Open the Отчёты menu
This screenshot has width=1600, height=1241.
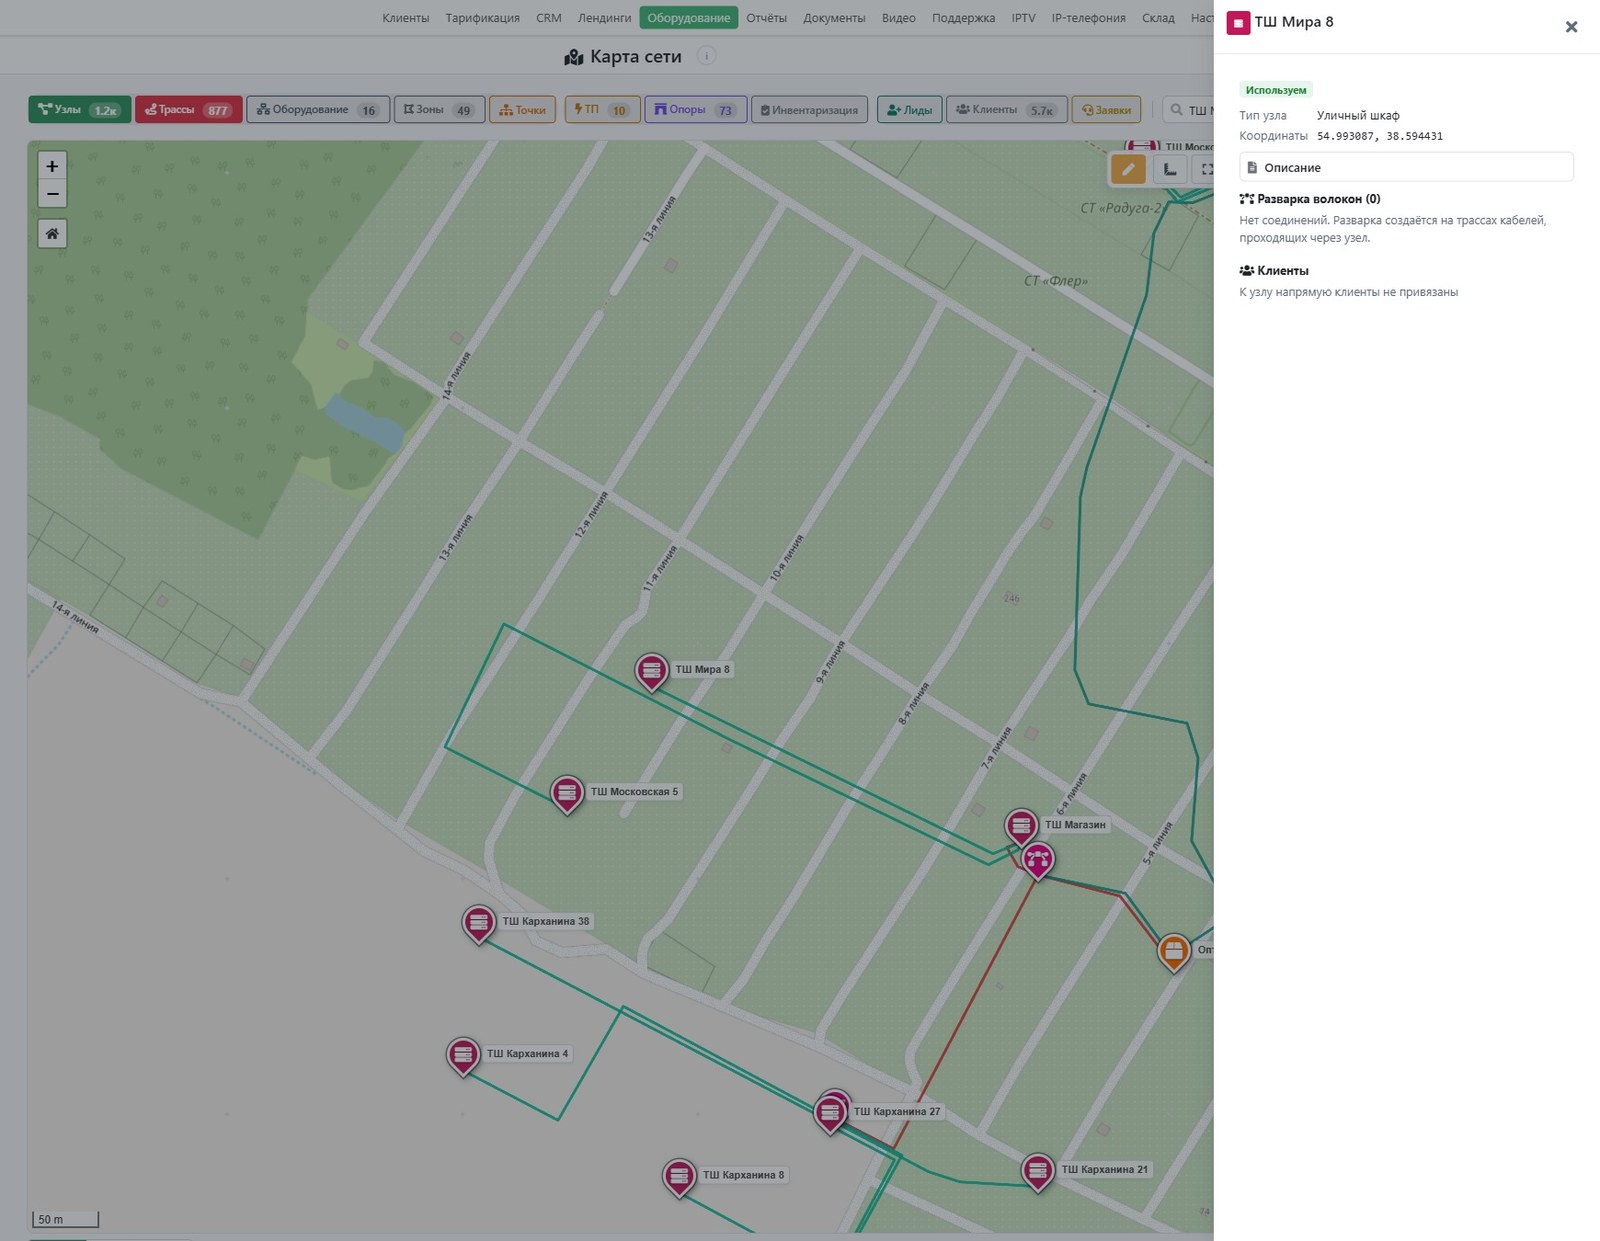coord(766,18)
